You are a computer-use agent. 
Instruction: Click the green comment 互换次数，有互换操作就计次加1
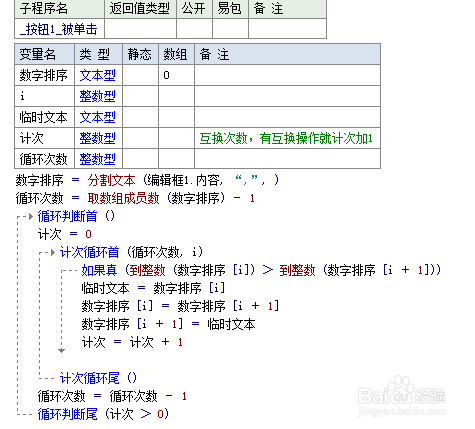tap(286, 138)
